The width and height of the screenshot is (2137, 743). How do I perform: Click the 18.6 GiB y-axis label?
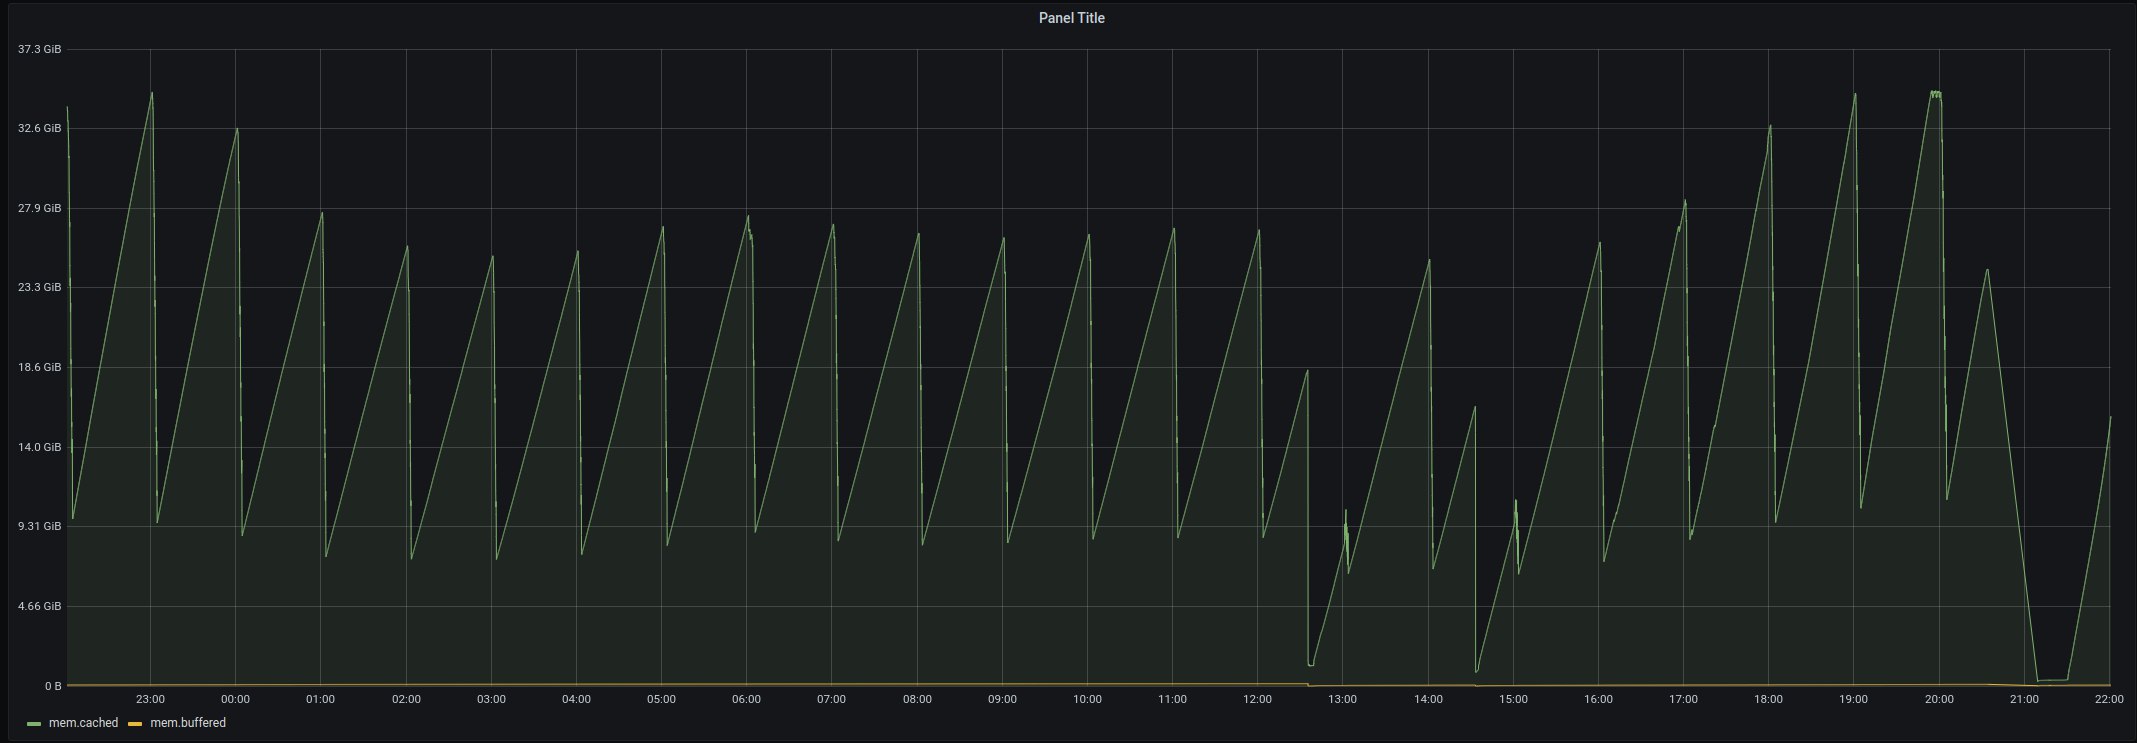tap(39, 367)
